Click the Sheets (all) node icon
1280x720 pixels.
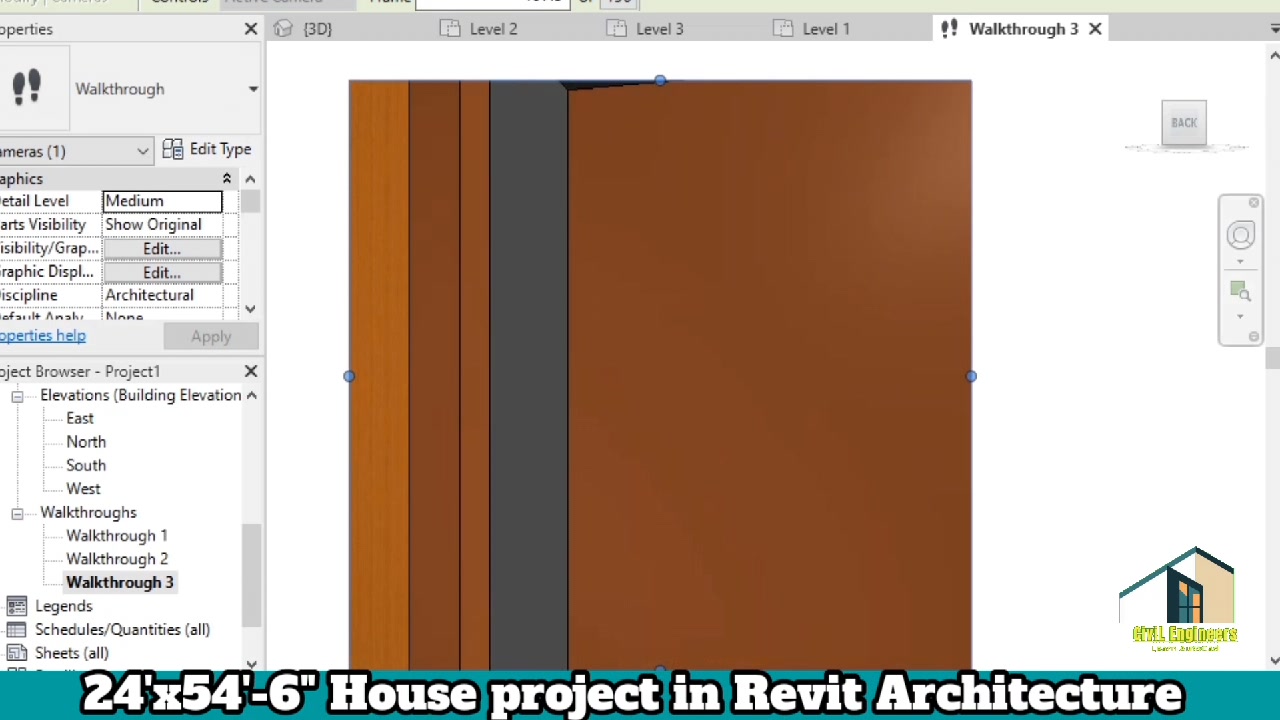16,653
